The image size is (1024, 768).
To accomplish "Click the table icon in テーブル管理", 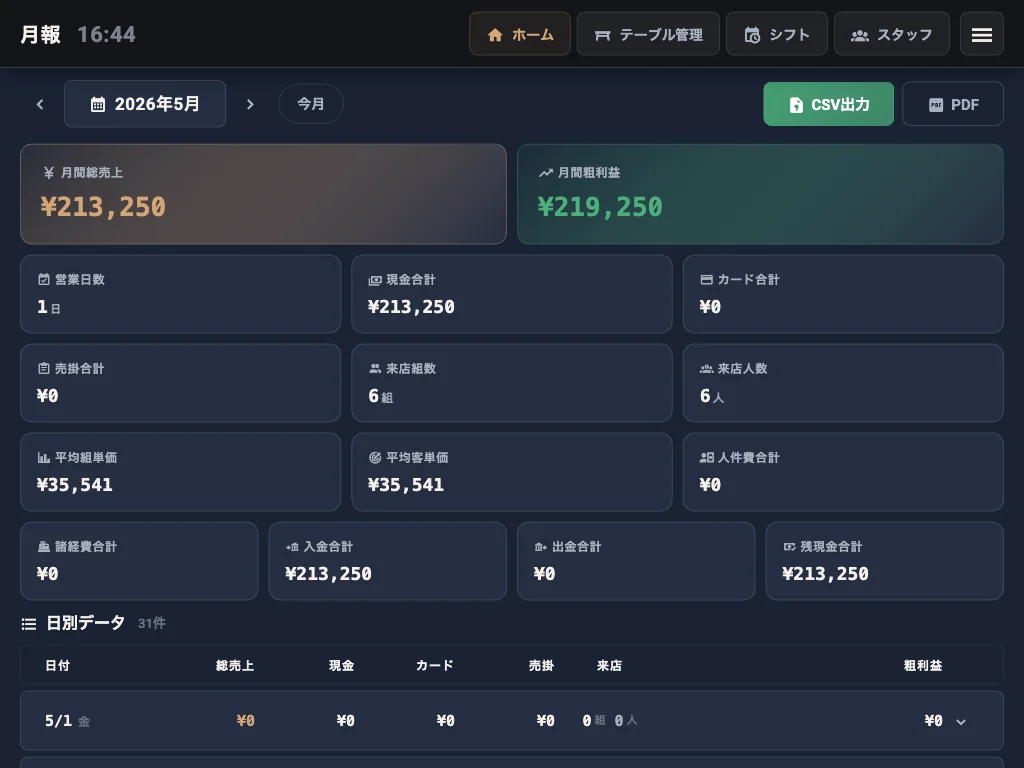I will coord(602,35).
